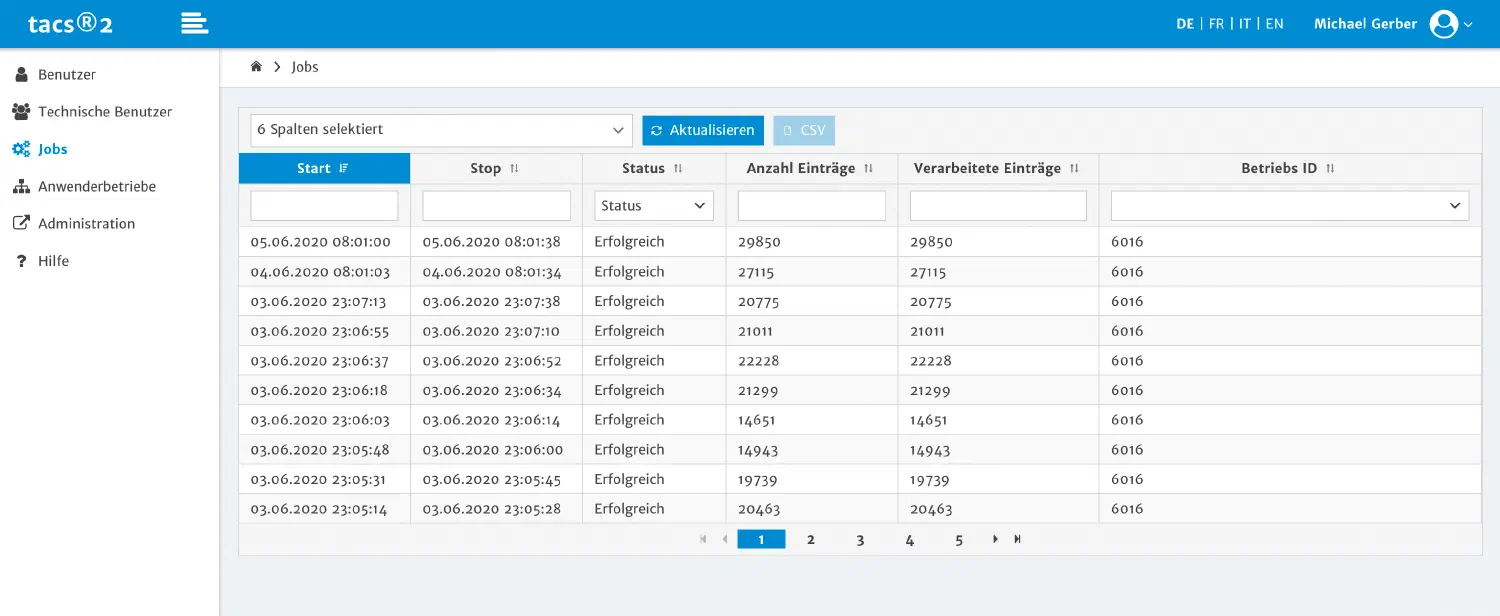Viewport: 1500px width, 616px height.
Task: Toggle sorting on the Stop column
Action: tap(515, 168)
